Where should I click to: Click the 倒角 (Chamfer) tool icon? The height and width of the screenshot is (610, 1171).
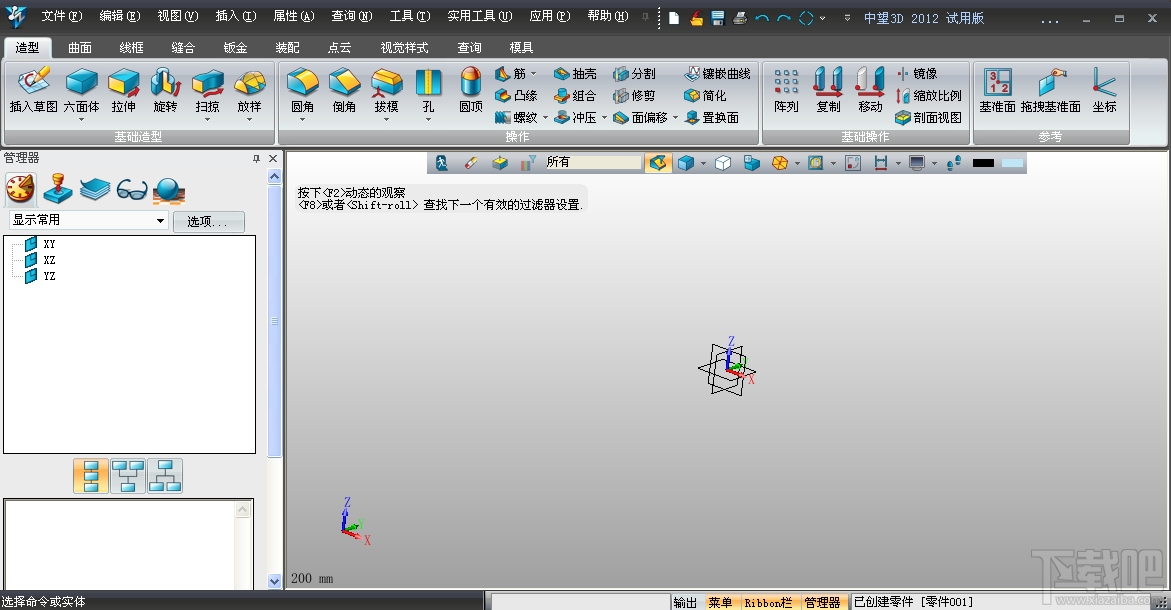(x=344, y=82)
